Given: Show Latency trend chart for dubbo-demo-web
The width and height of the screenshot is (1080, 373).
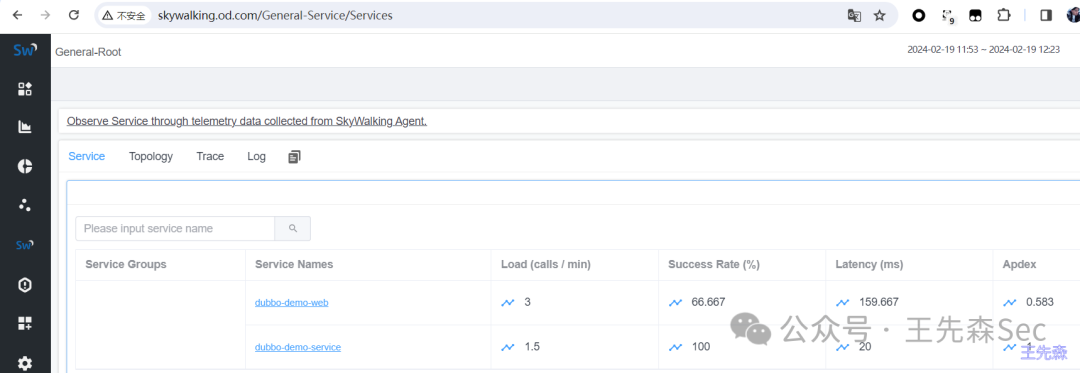Looking at the screenshot, I should pyautogui.click(x=842, y=302).
